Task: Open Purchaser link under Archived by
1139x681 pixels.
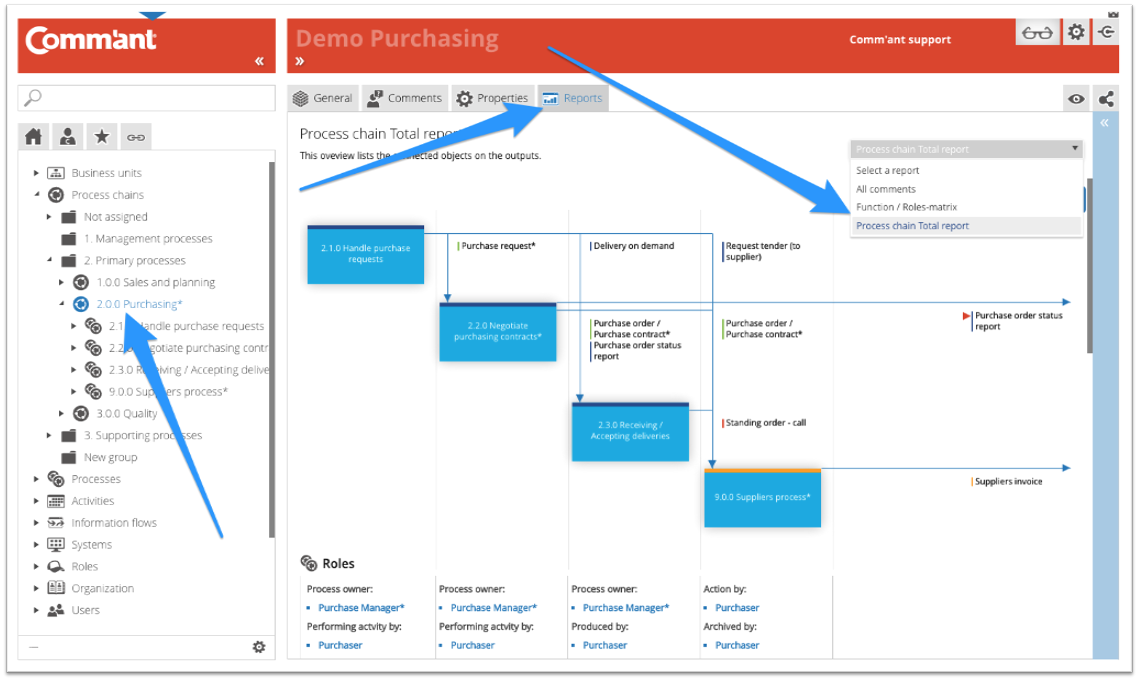Action: 737,645
